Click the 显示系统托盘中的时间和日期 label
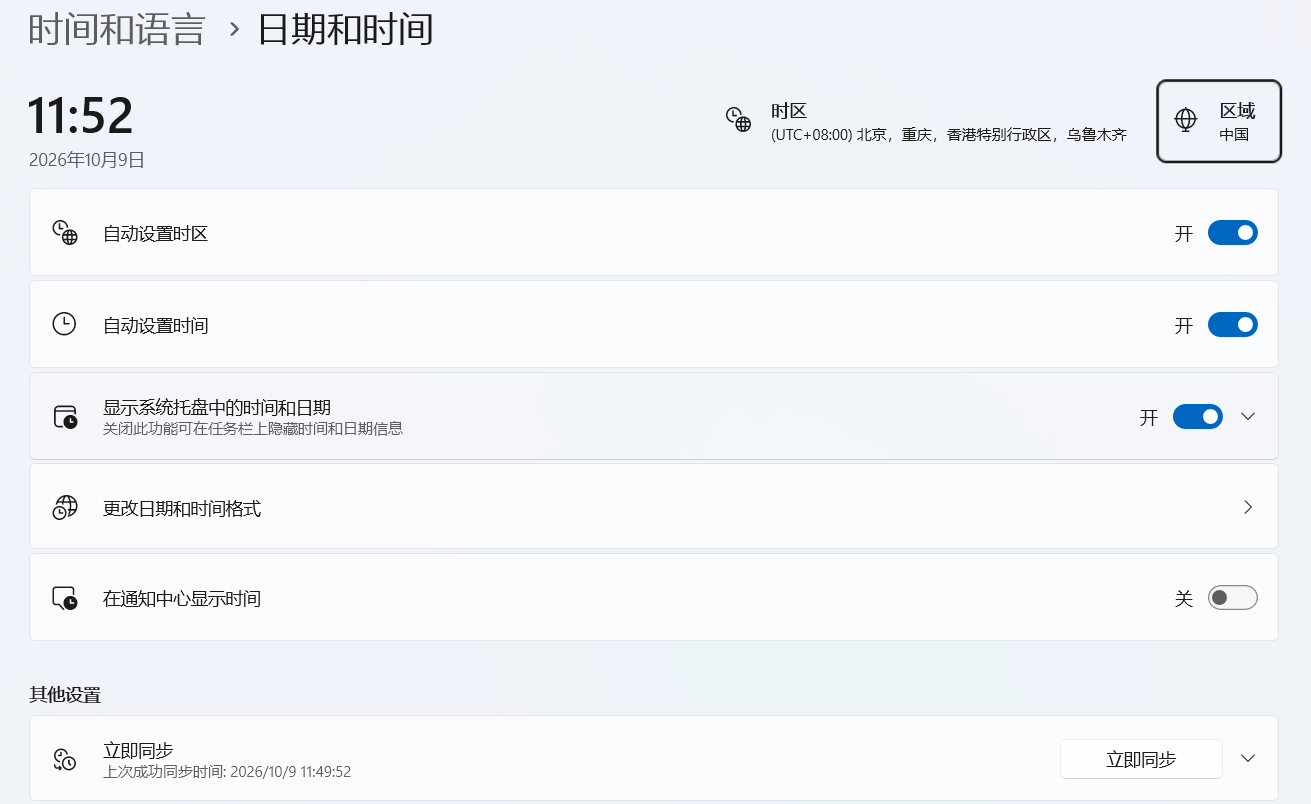1311x804 pixels. point(217,407)
